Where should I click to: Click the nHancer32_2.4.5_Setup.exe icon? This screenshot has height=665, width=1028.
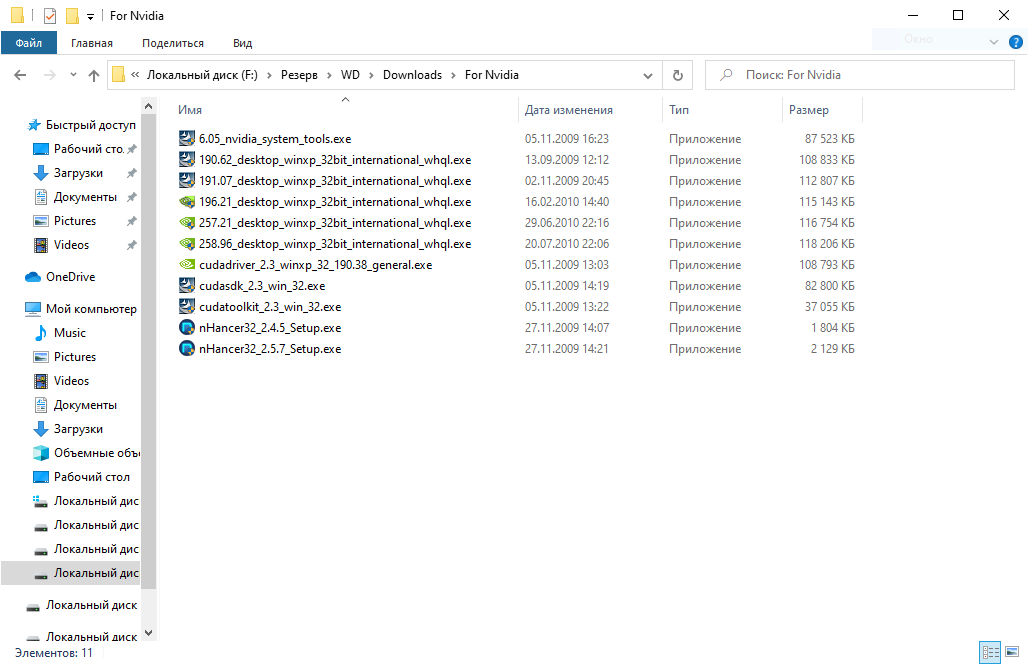coord(187,327)
